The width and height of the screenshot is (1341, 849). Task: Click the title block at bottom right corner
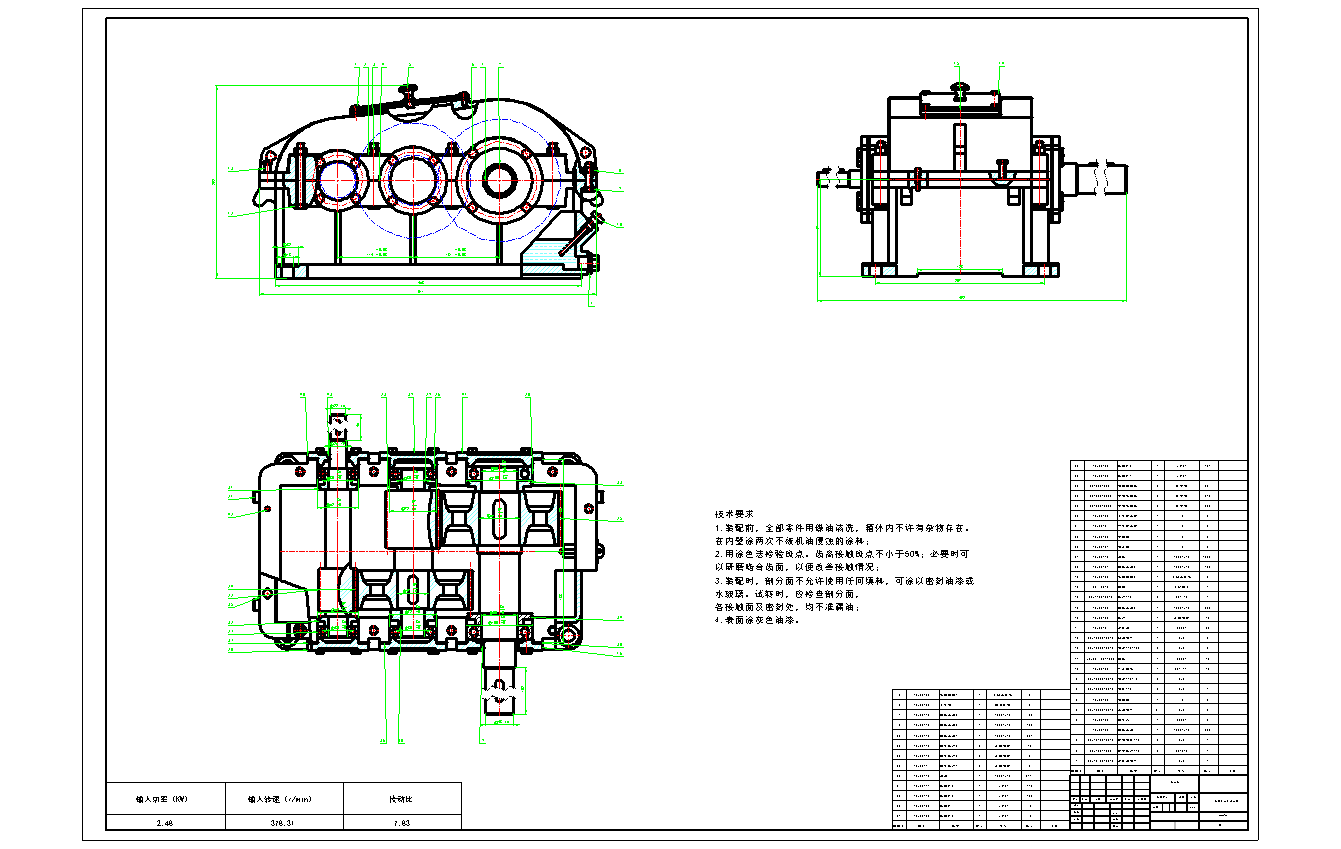tap(1159, 800)
